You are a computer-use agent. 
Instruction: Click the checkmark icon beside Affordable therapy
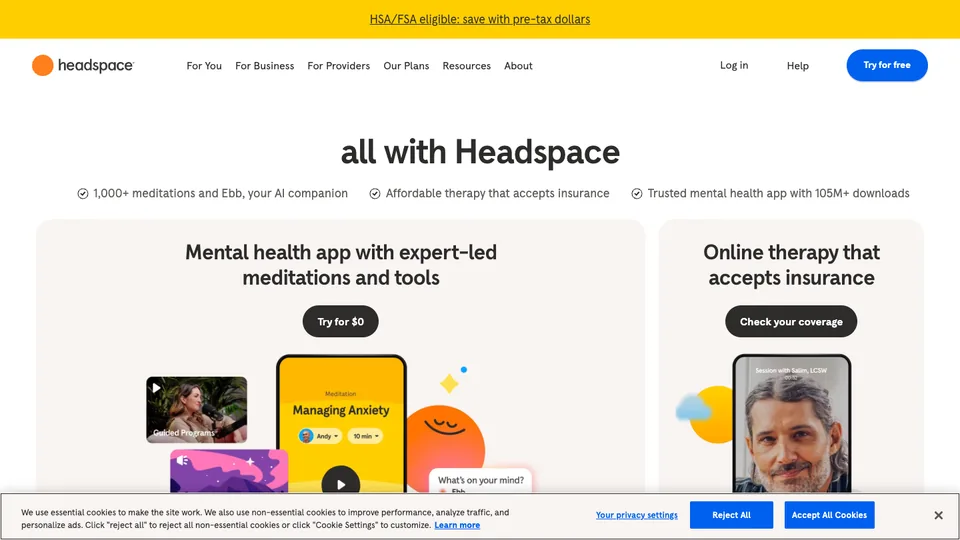pos(375,193)
